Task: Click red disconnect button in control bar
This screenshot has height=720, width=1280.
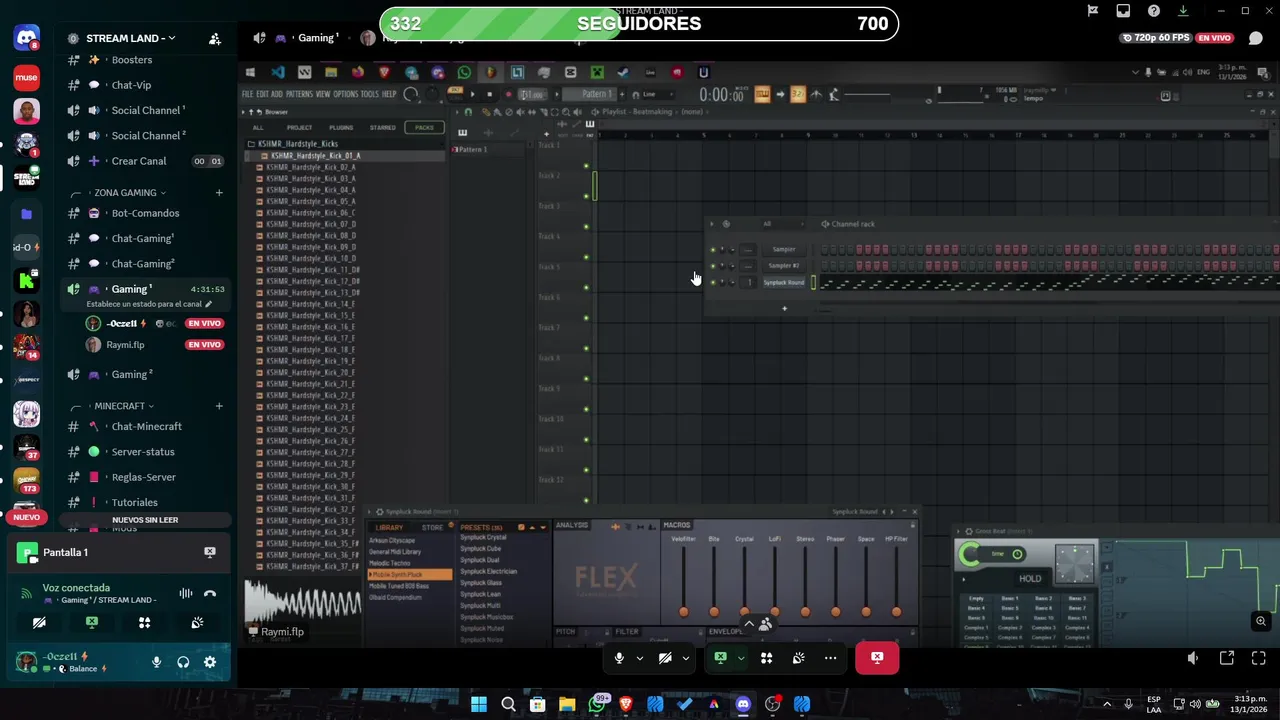Action: (x=877, y=658)
